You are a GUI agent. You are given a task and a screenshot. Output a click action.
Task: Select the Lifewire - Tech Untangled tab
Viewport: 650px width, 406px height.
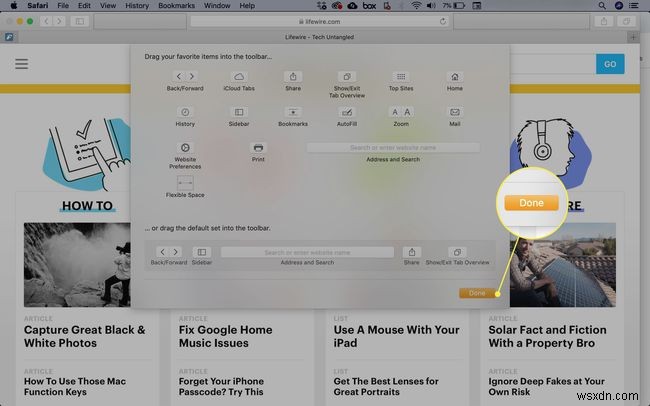pyautogui.click(x=319, y=37)
